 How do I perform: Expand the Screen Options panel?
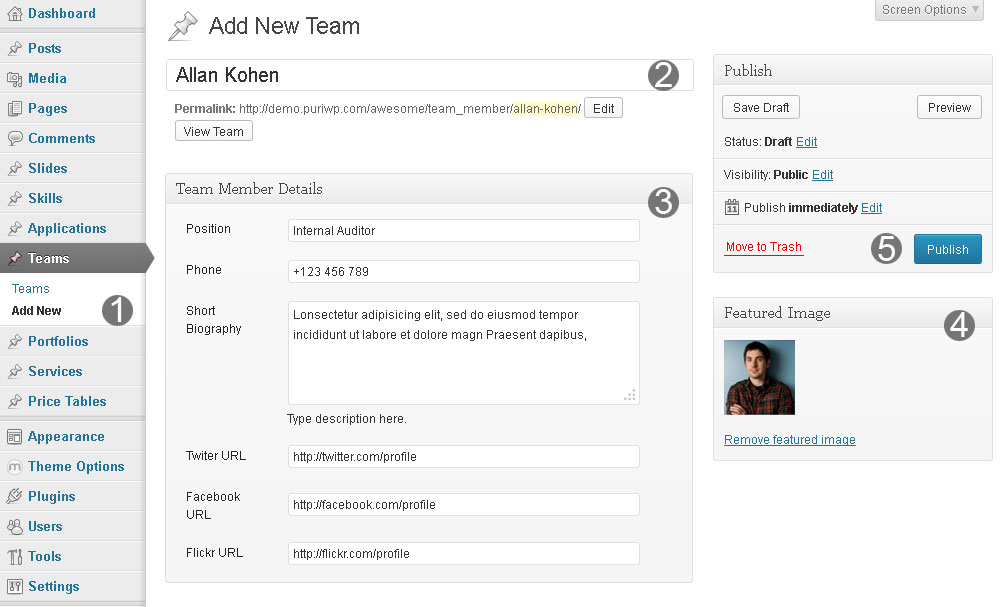pyautogui.click(x=928, y=10)
